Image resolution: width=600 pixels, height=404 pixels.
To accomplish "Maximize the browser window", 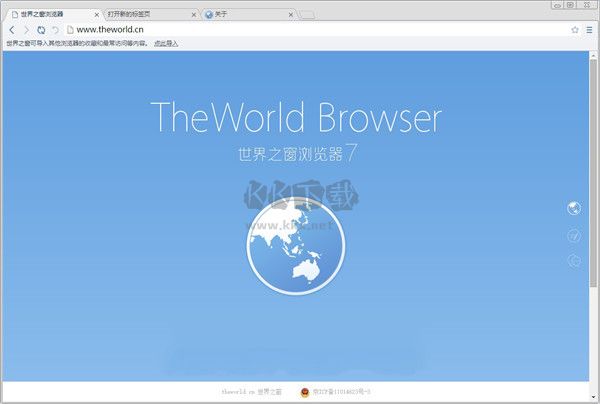I will point(571,5).
